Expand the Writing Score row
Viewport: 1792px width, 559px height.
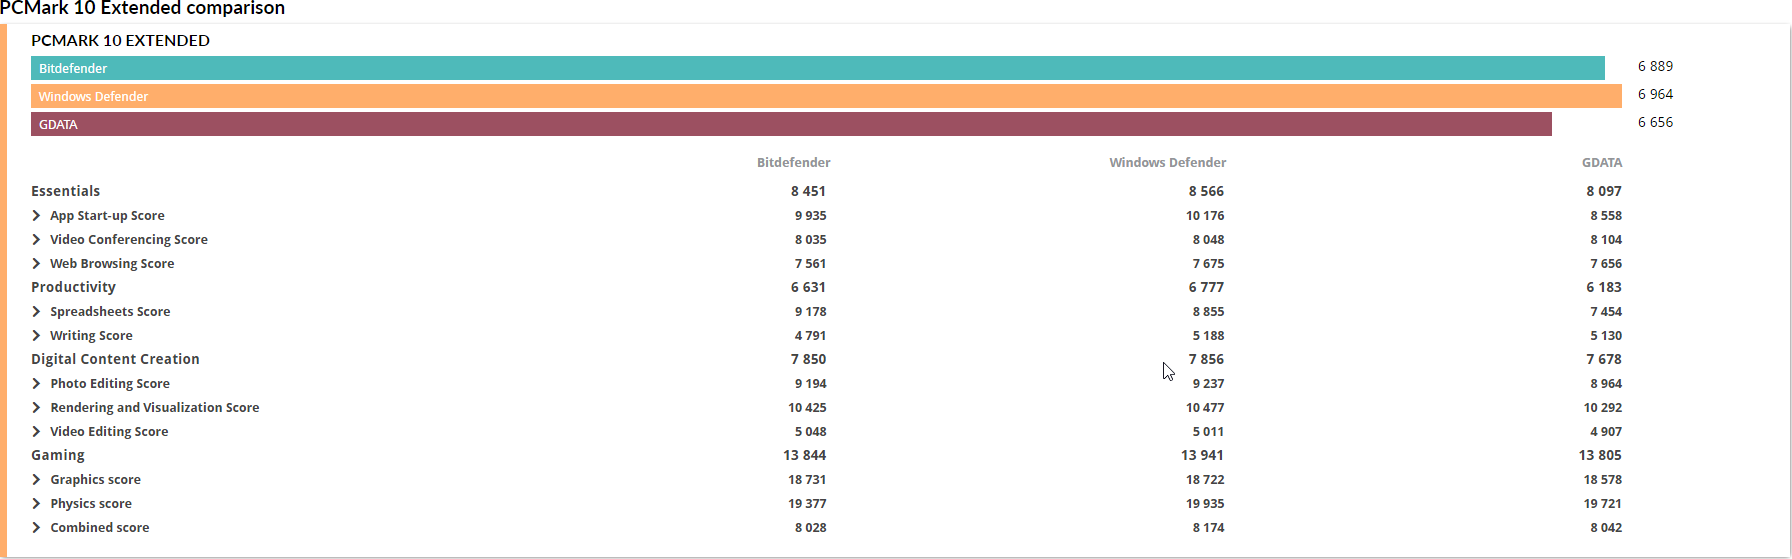pyautogui.click(x=36, y=336)
